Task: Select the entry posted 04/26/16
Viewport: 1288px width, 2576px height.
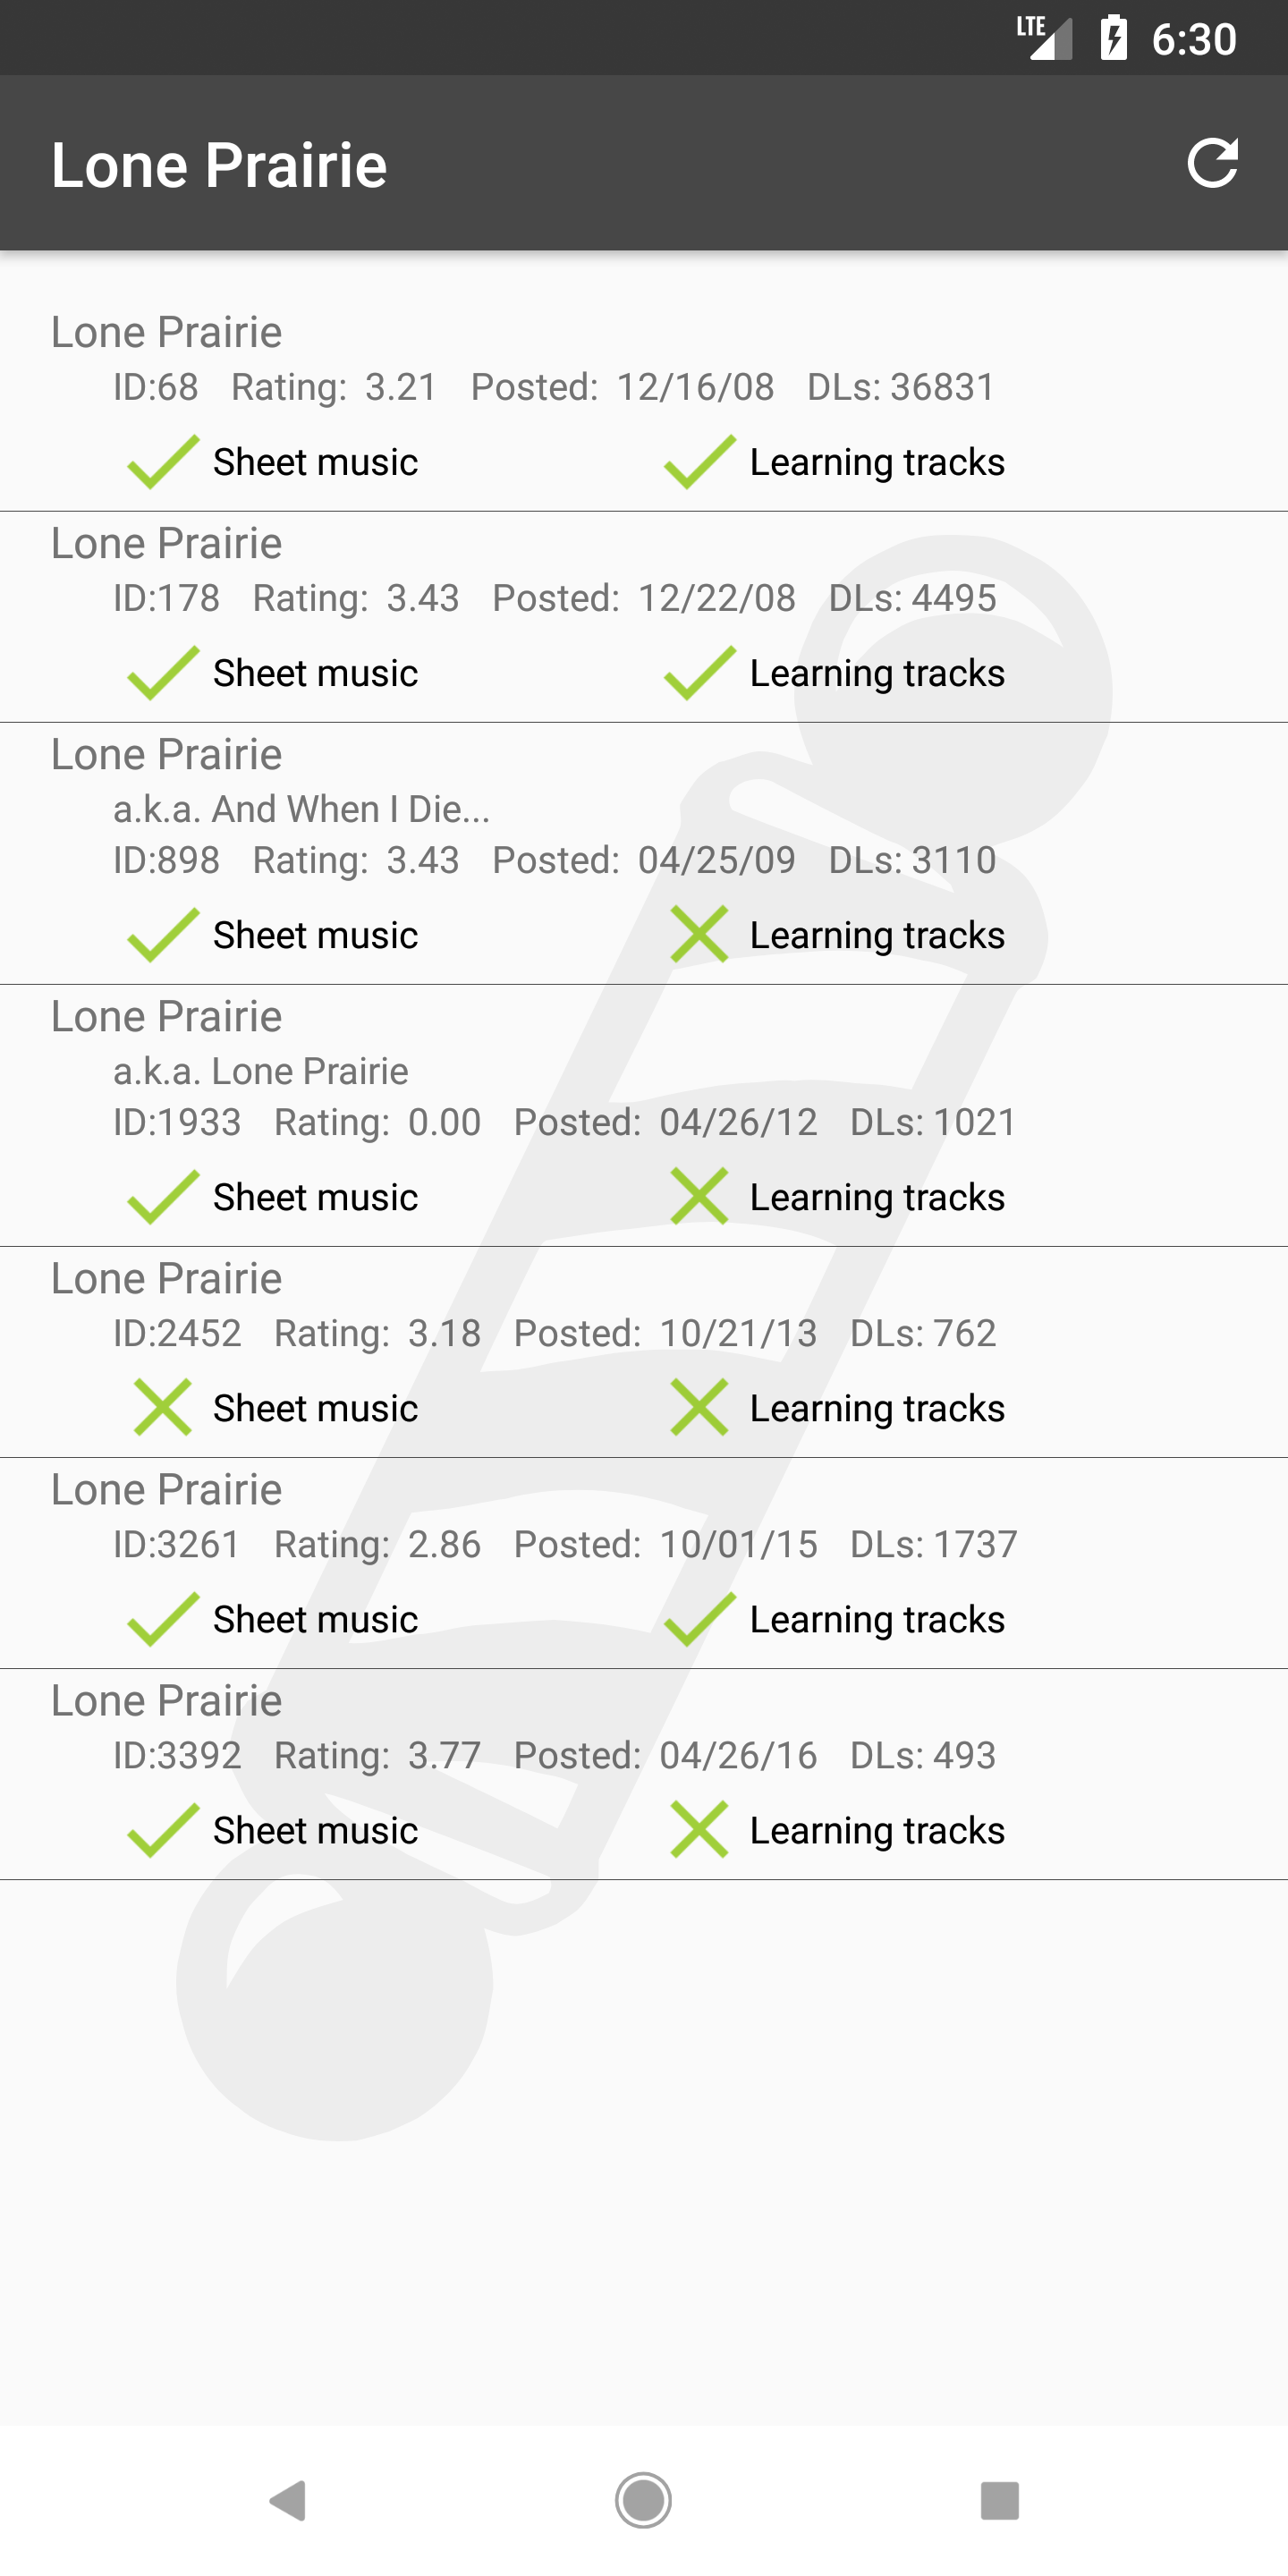Action: [x=644, y=1774]
